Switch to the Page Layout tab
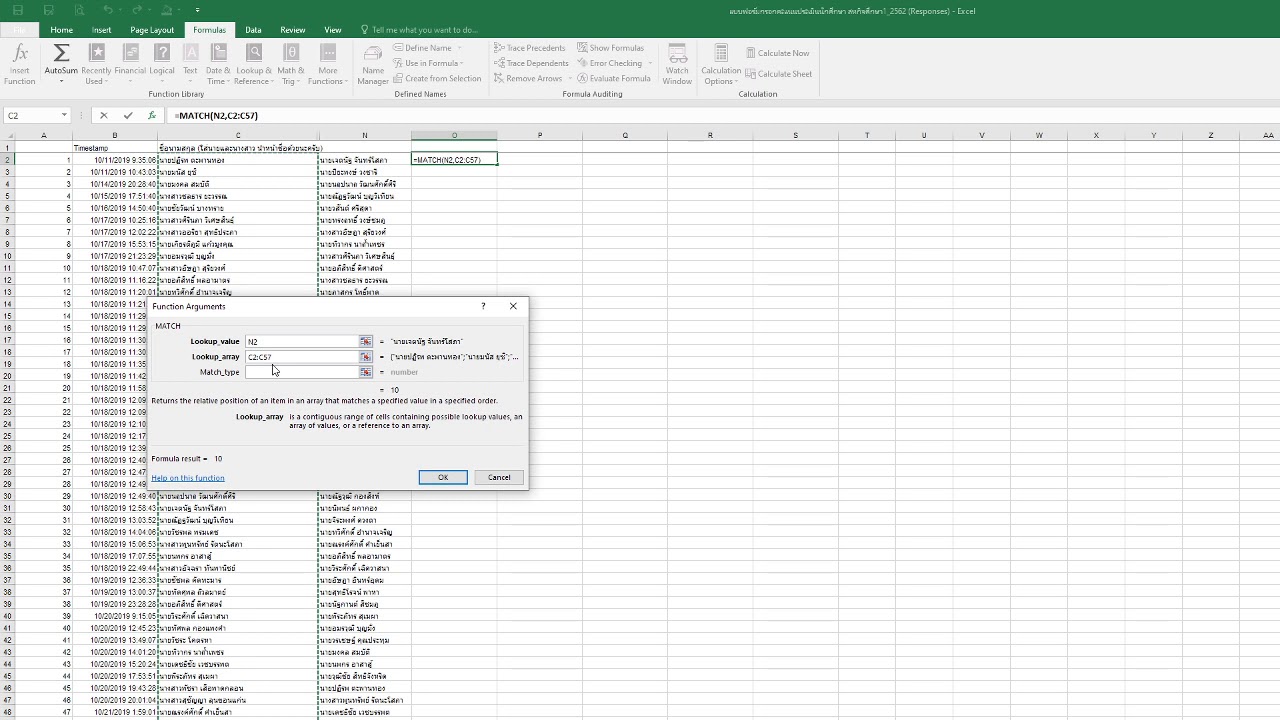Image resolution: width=1280 pixels, height=720 pixels. point(152,30)
